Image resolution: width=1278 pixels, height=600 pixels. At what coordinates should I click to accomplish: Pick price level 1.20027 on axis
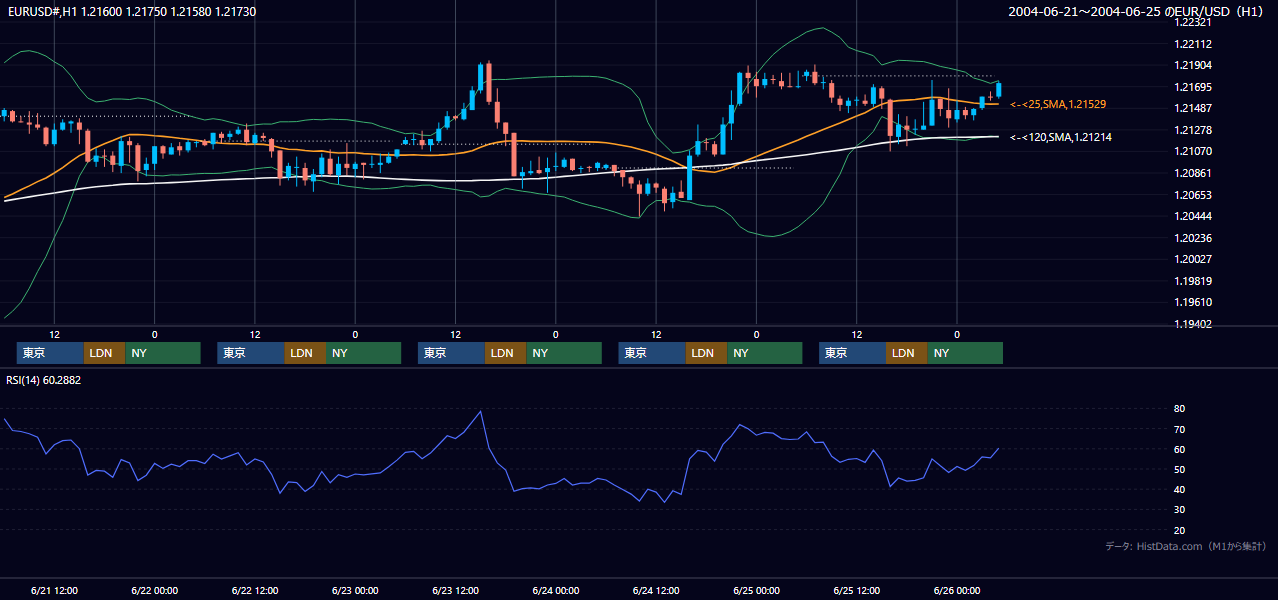tap(1194, 259)
